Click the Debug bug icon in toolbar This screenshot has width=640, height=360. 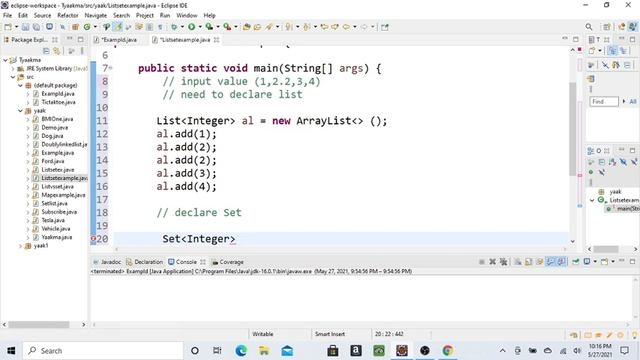(174, 27)
